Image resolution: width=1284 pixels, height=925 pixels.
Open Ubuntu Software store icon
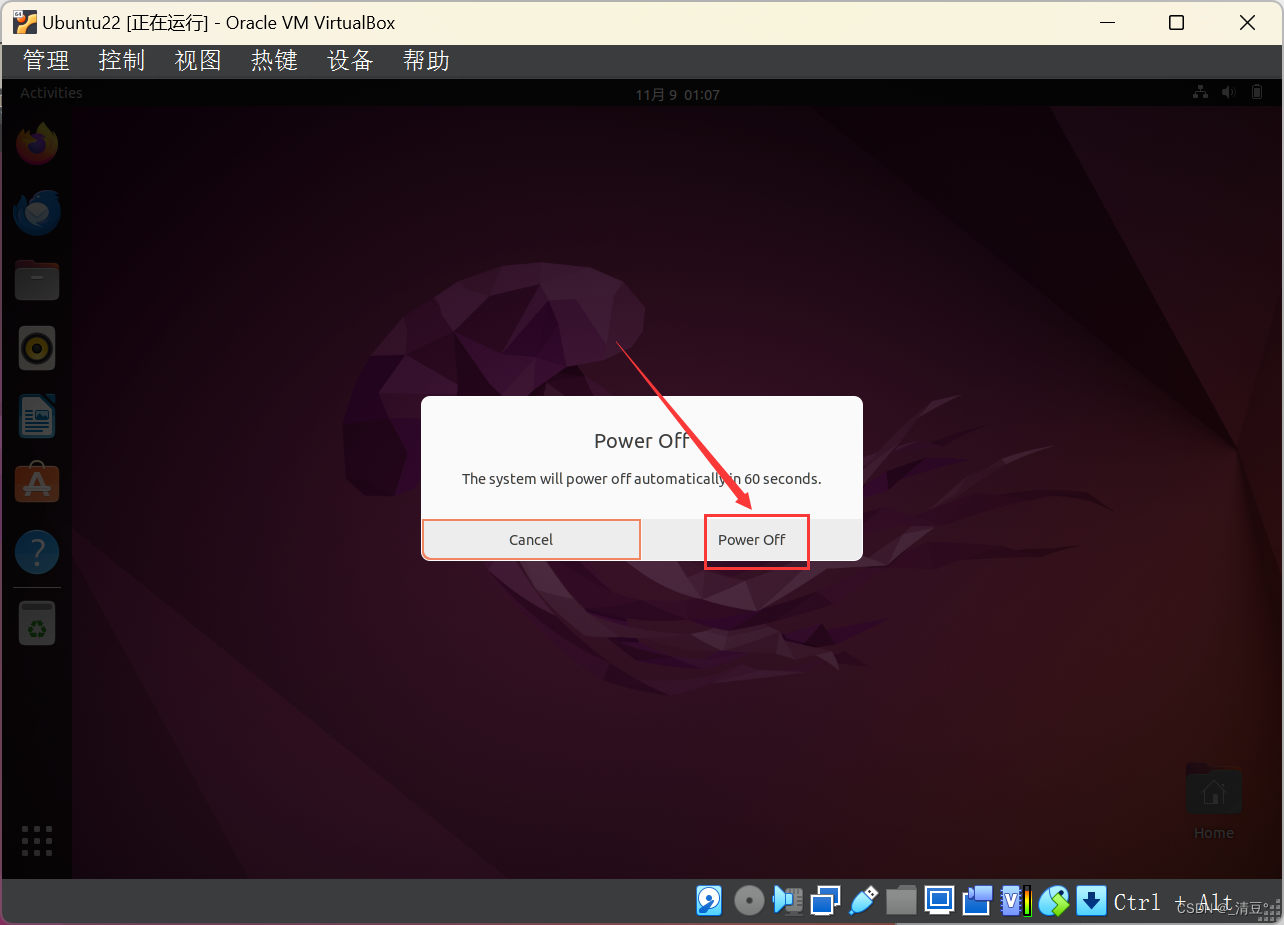pos(37,484)
